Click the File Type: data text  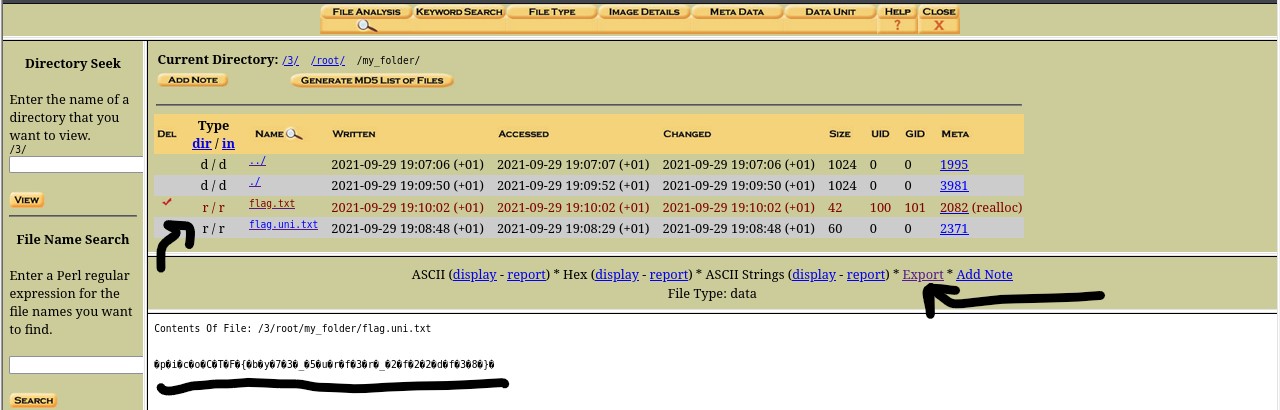712,294
